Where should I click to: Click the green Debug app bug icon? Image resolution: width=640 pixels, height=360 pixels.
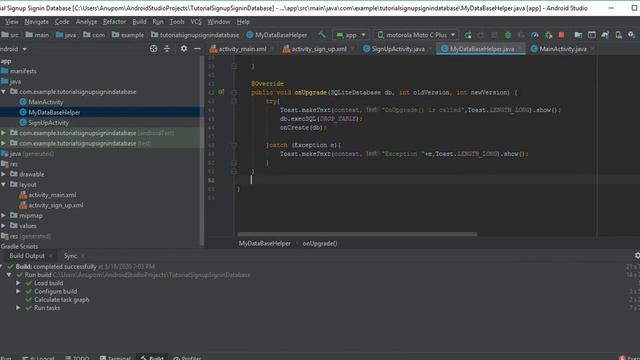tap(508, 35)
